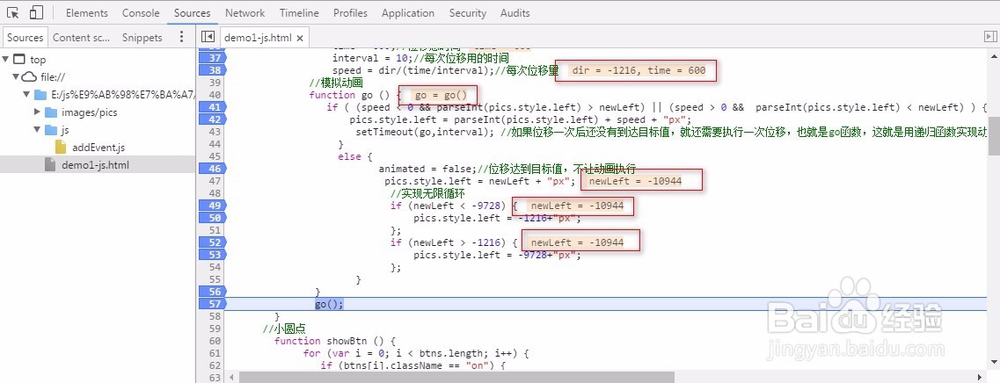This screenshot has height=383, width=1000.
Task: Select the demo1-js.html editor tab
Action: pos(263,38)
